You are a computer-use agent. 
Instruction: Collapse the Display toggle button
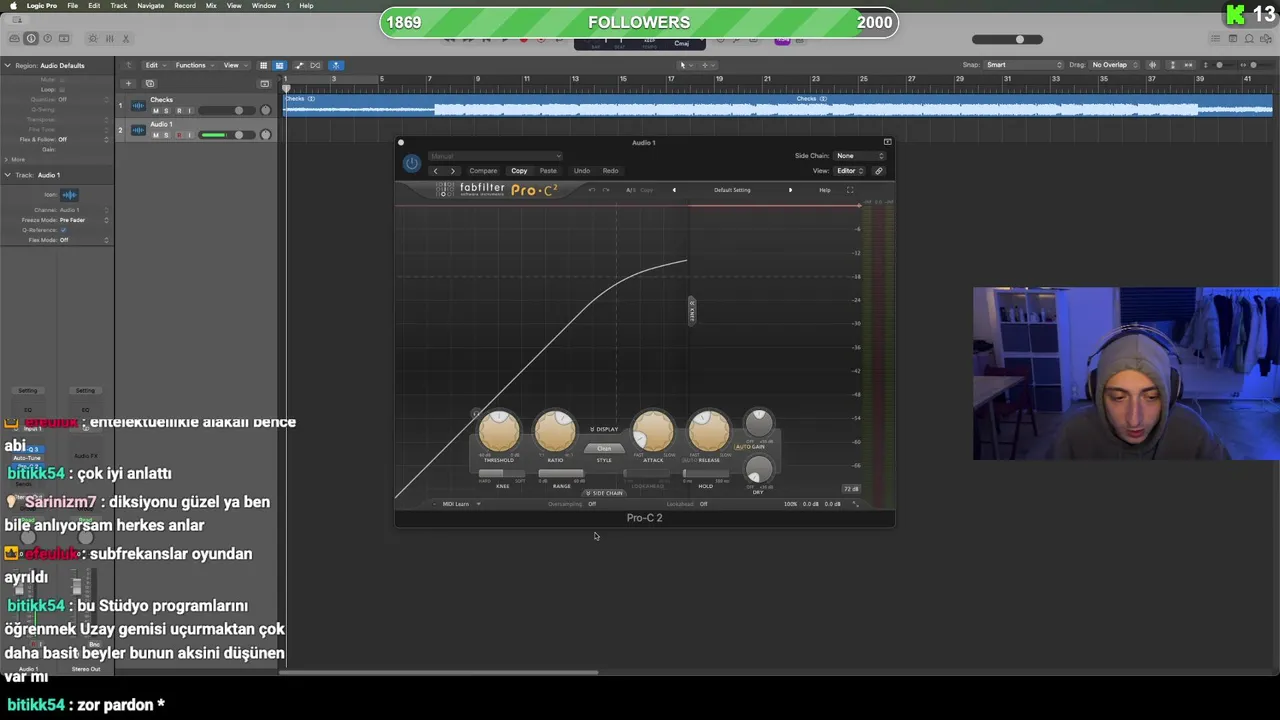(x=604, y=429)
